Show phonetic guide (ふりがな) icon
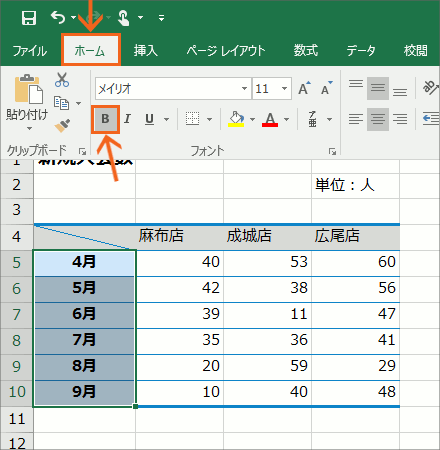The height and width of the screenshot is (450, 440). [x=312, y=119]
